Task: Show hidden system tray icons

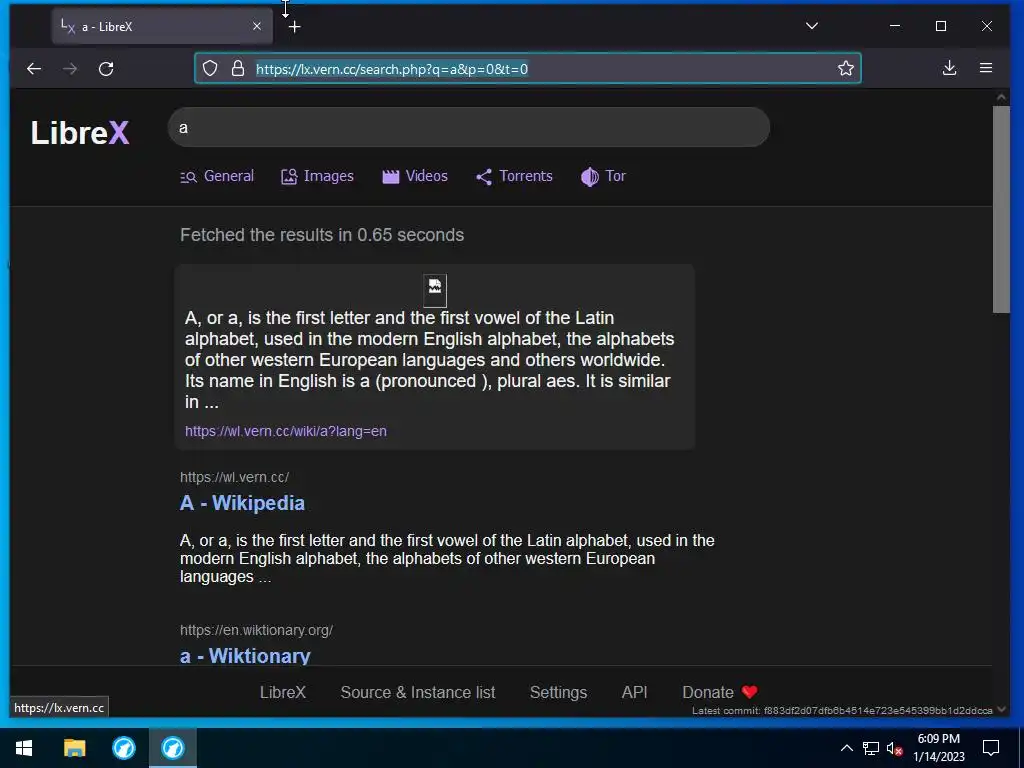Action: (846, 748)
